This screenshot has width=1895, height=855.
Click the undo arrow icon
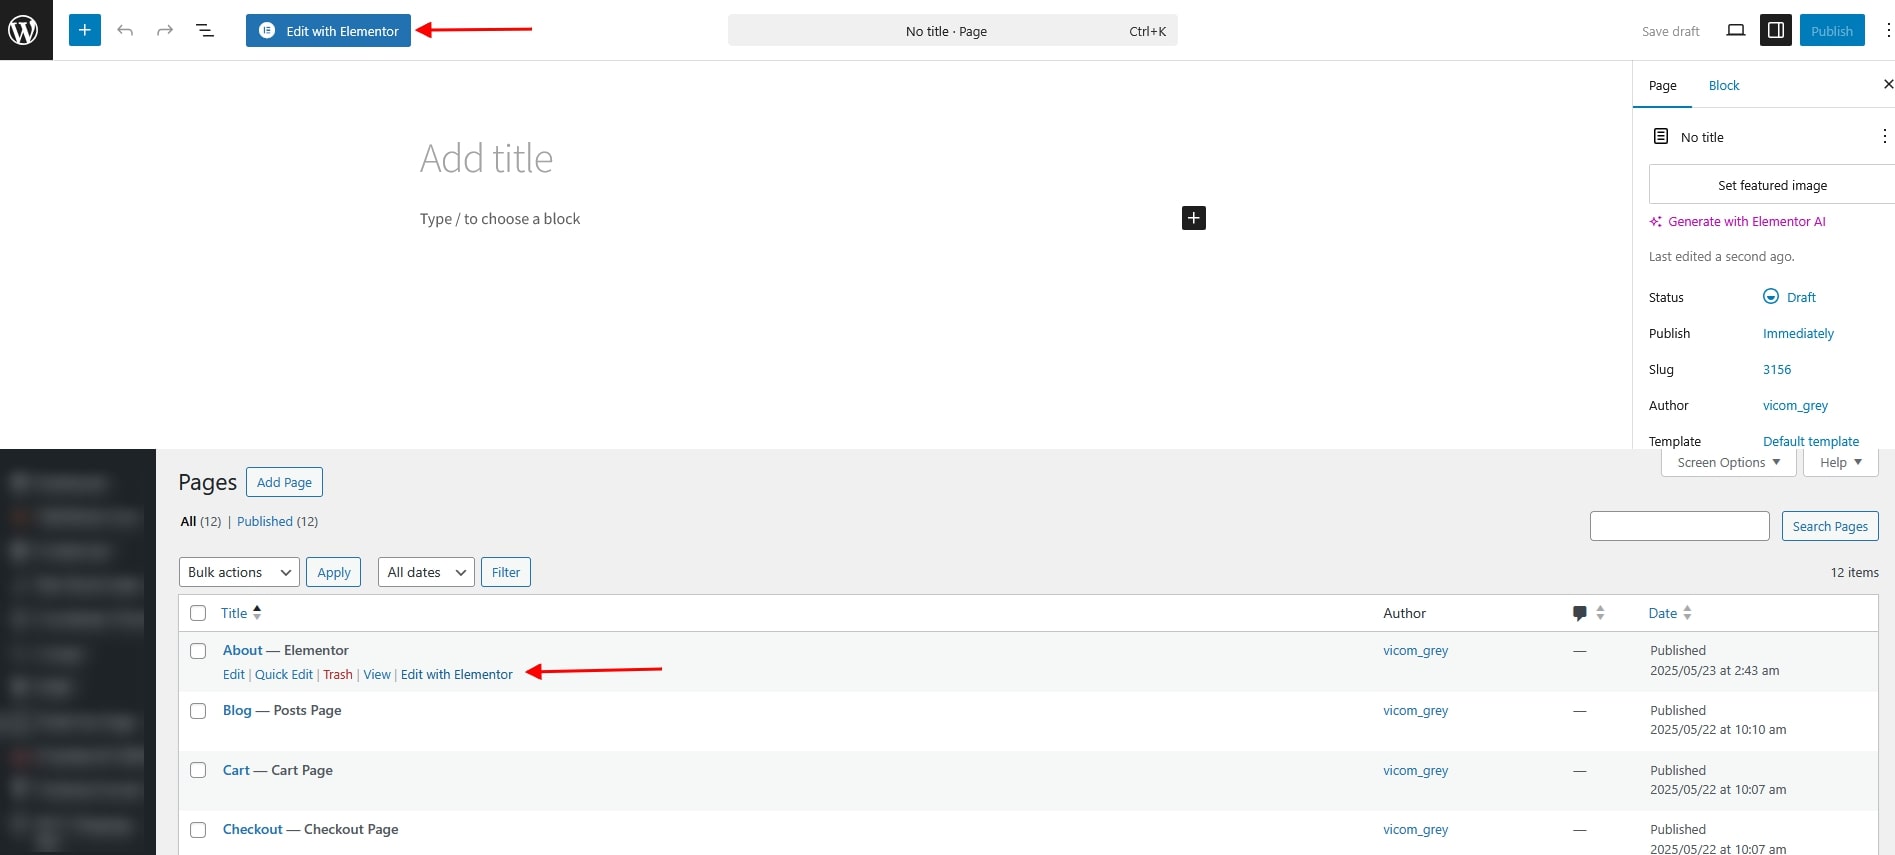(125, 31)
